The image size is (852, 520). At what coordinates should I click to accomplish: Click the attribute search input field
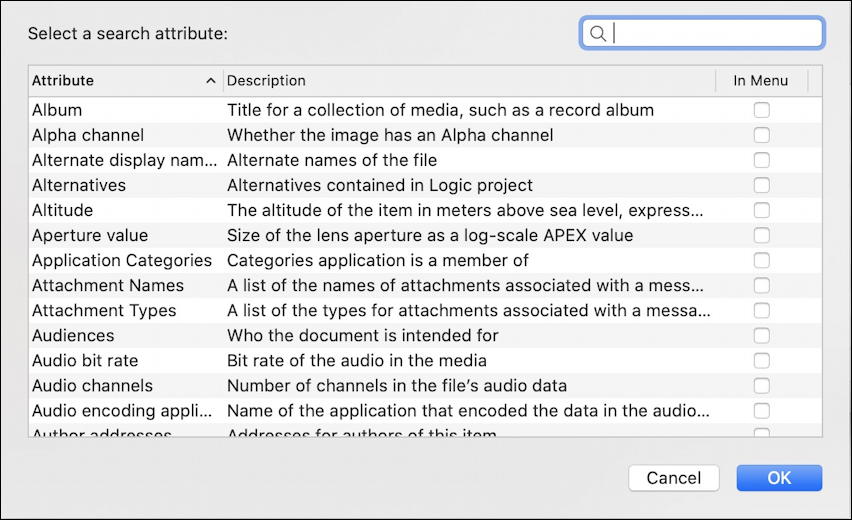(702, 33)
